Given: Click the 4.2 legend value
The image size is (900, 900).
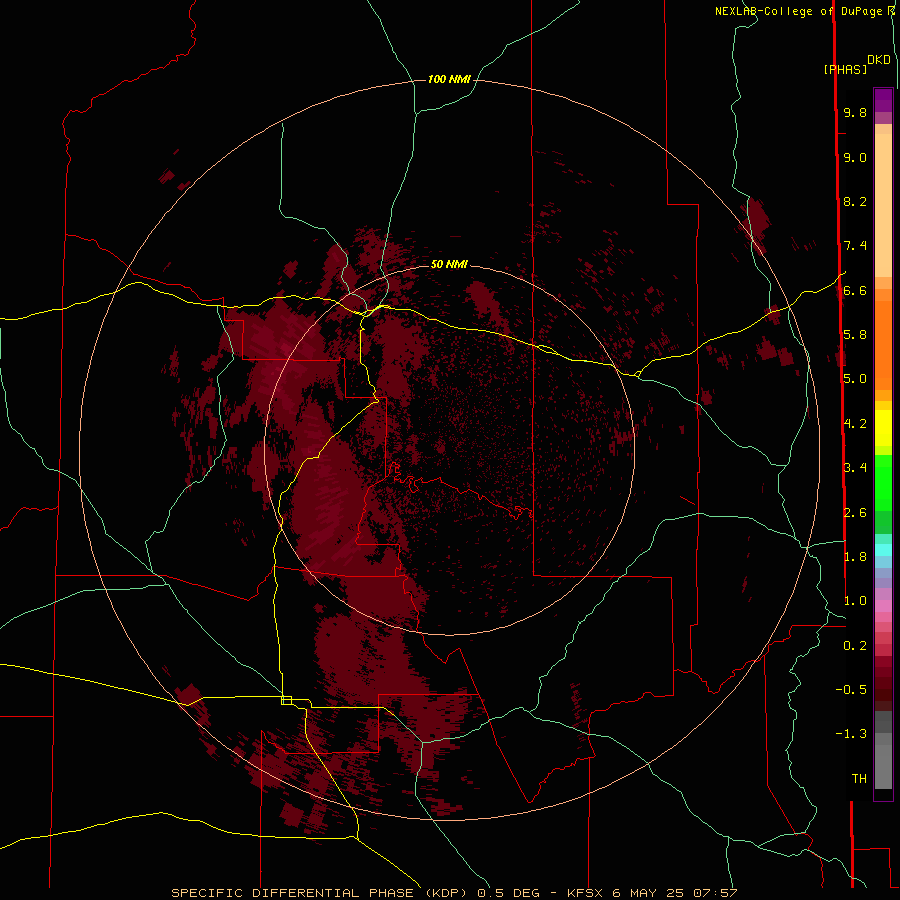Looking at the screenshot, I should pos(855,424).
